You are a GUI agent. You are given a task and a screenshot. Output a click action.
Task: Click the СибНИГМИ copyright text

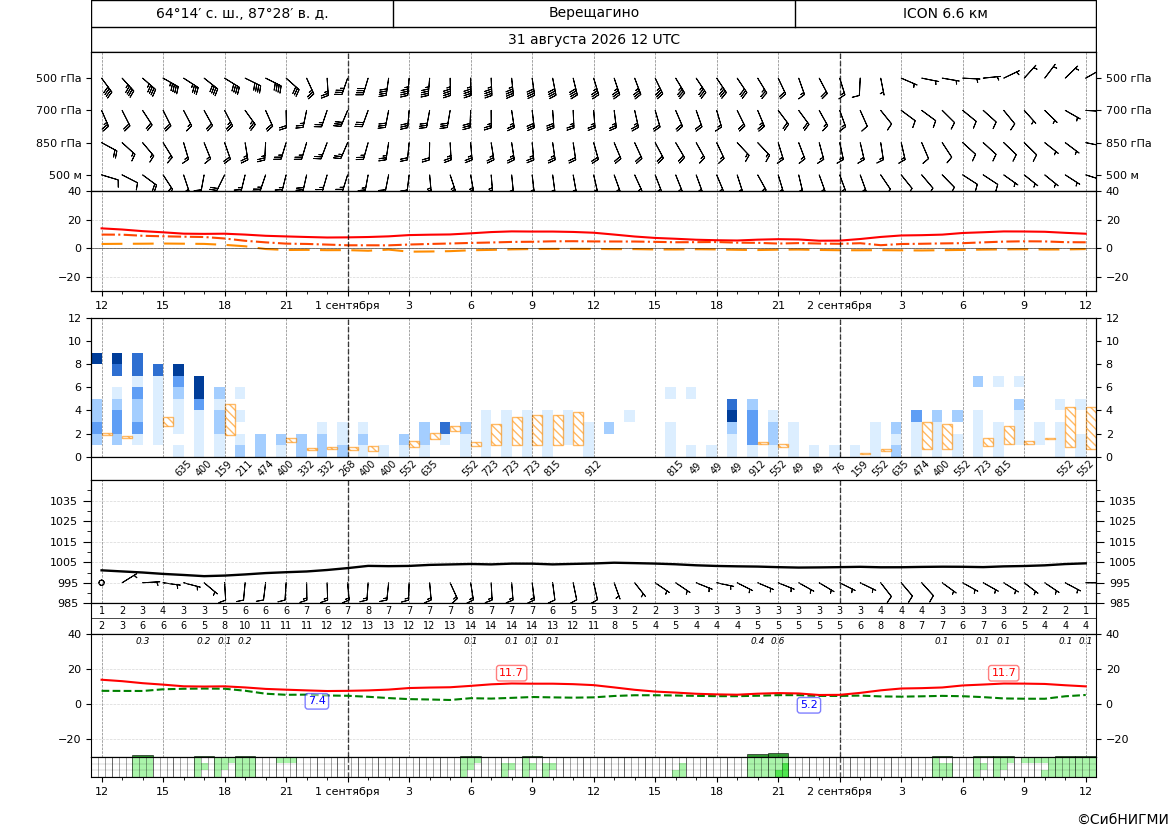click(x=1123, y=819)
